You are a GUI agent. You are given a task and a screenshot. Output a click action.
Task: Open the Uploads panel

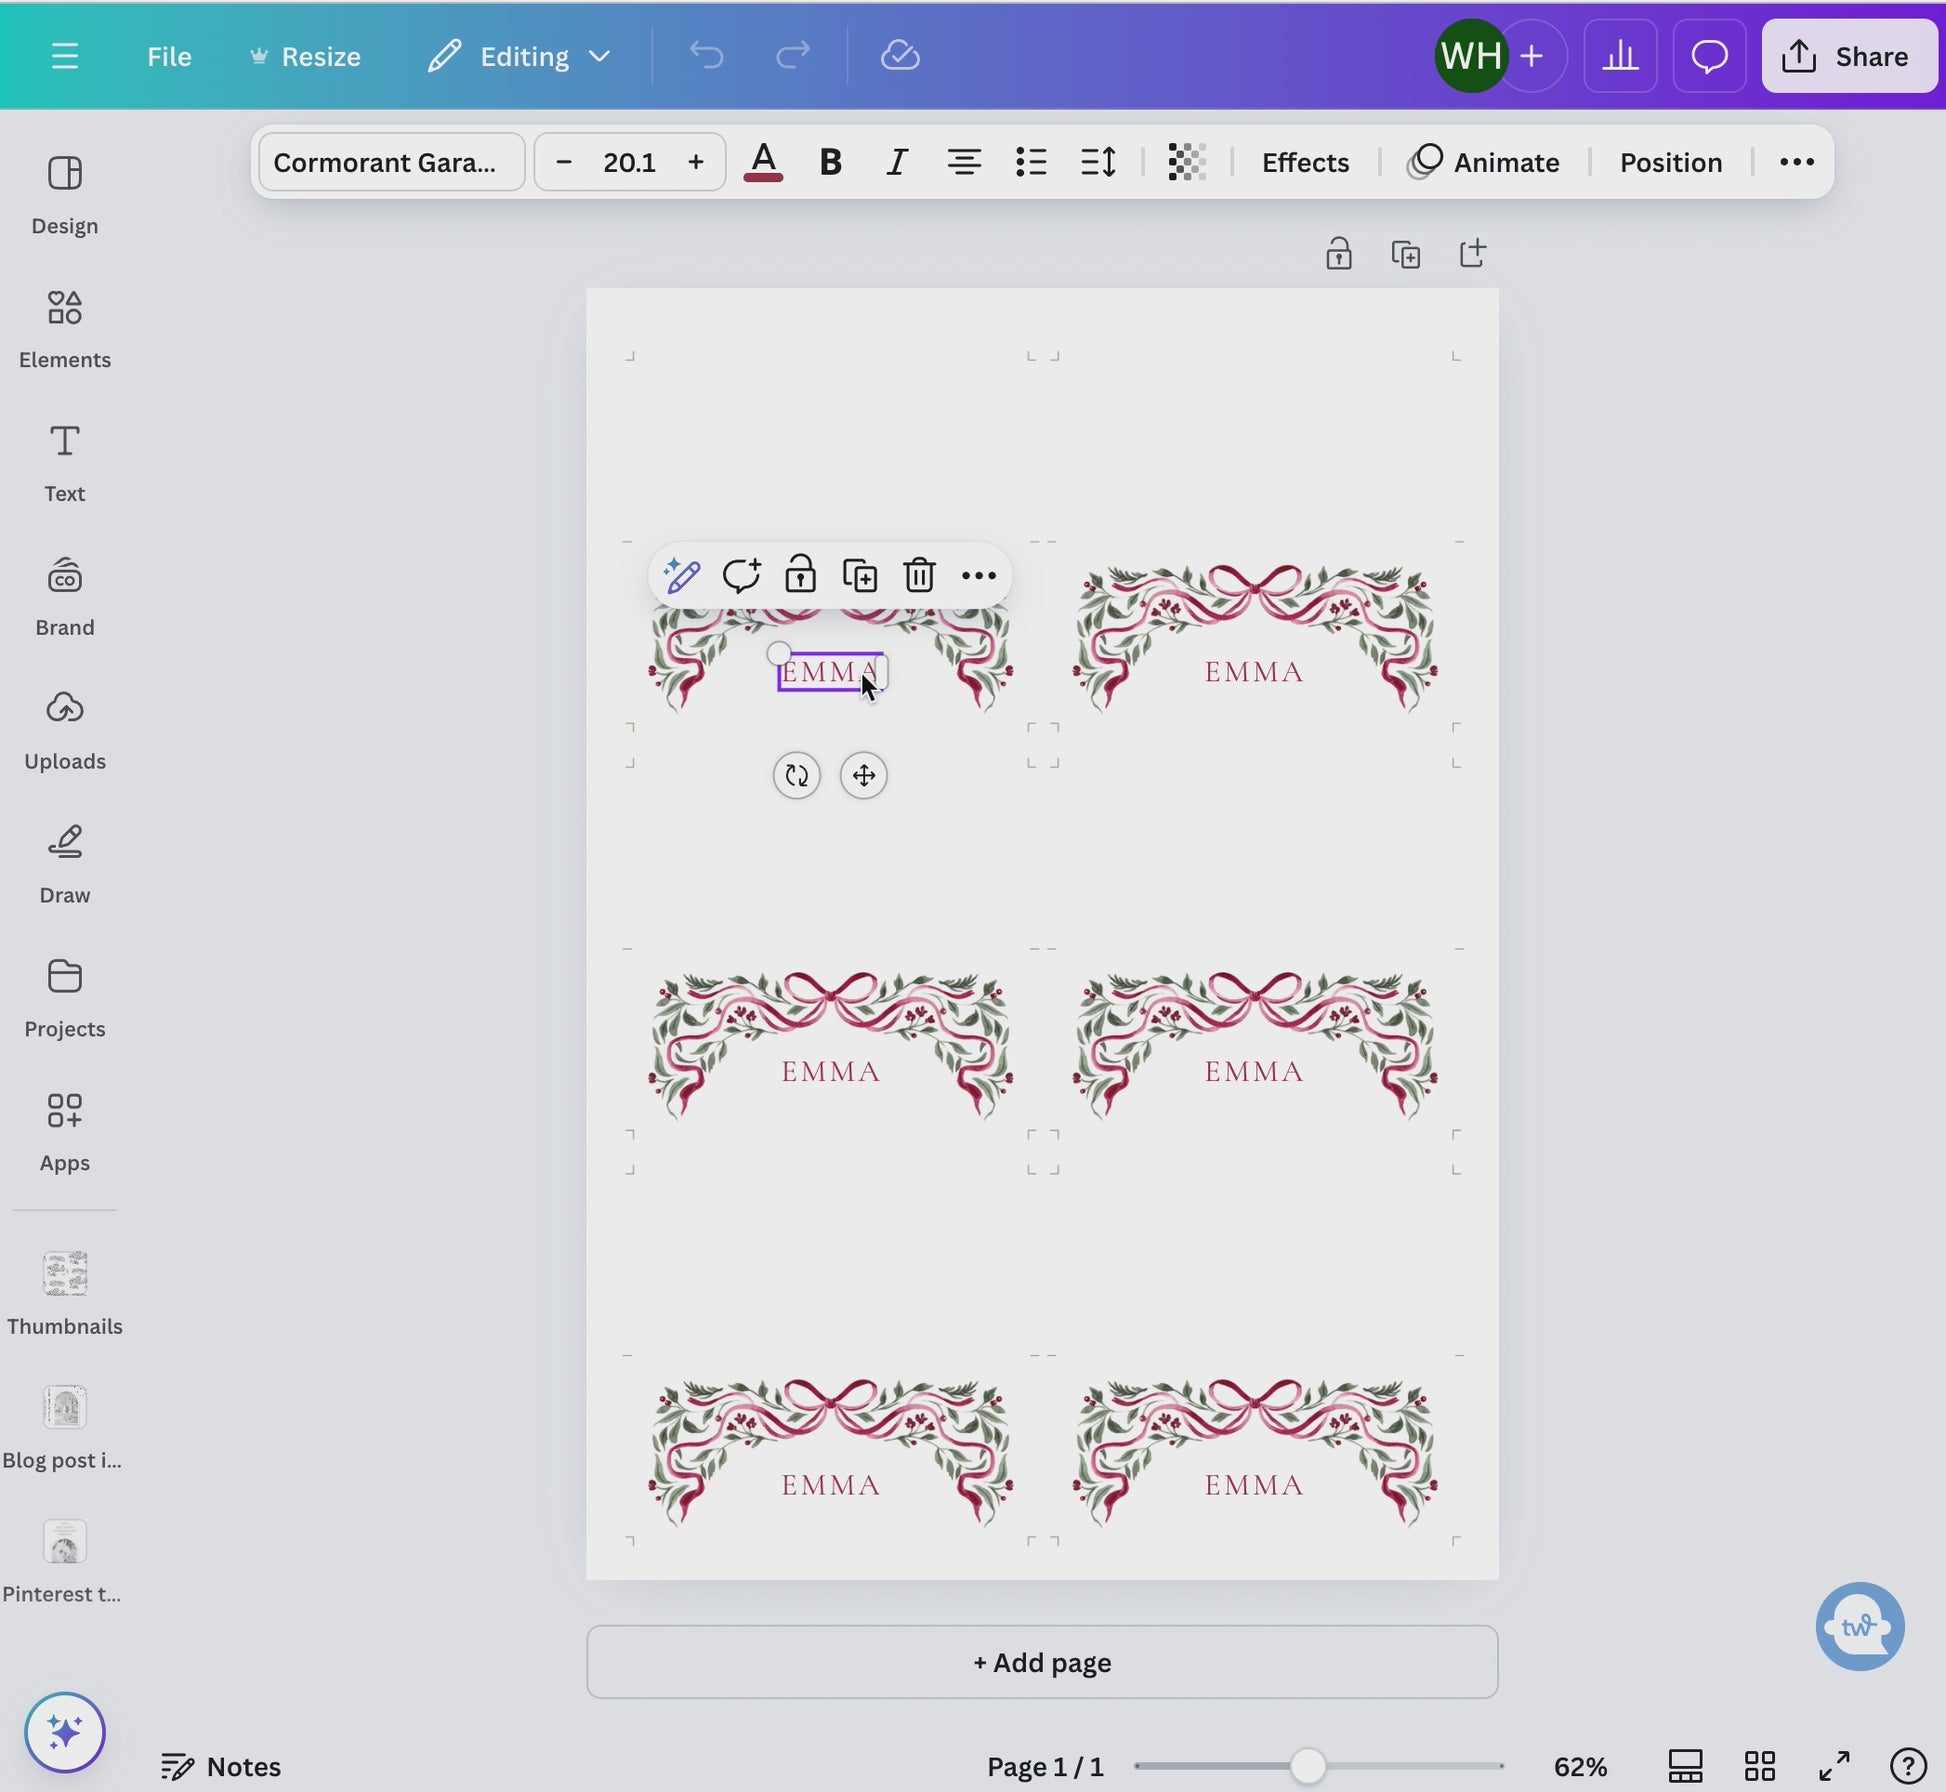64,730
